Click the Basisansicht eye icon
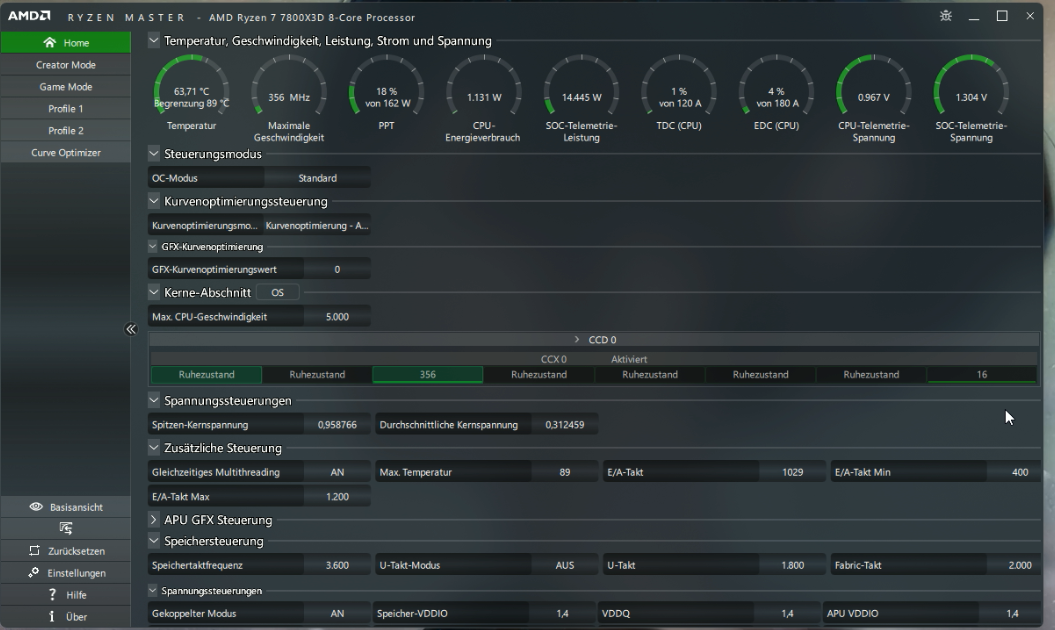The width and height of the screenshot is (1055, 630). coord(36,507)
